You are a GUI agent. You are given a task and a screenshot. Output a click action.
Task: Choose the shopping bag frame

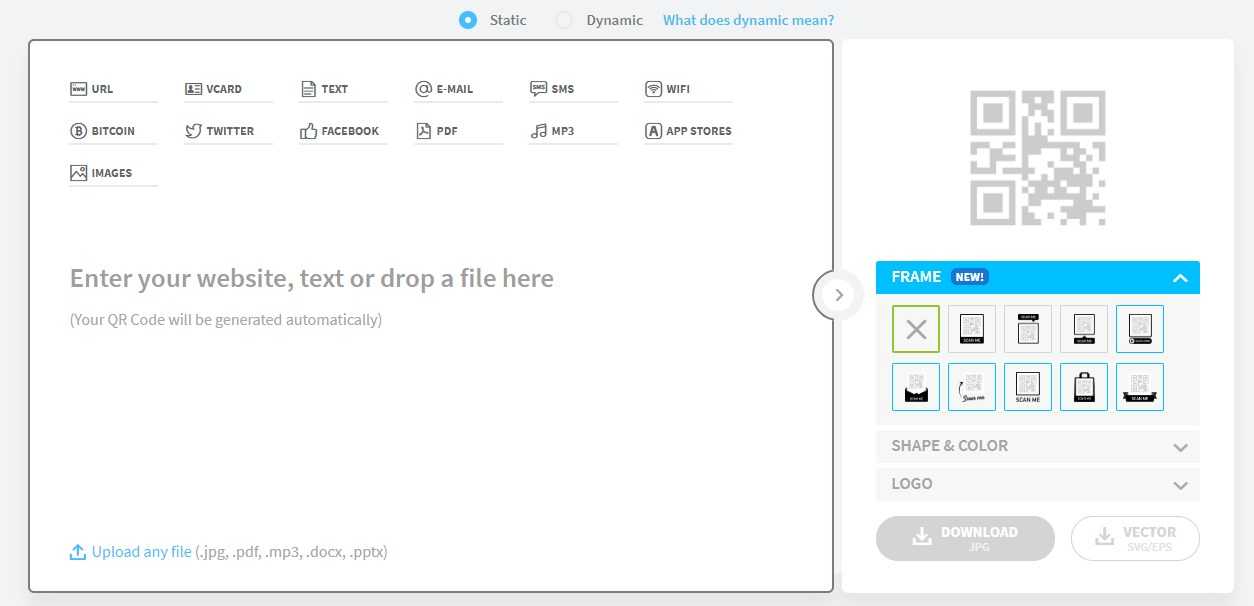tap(1083, 387)
